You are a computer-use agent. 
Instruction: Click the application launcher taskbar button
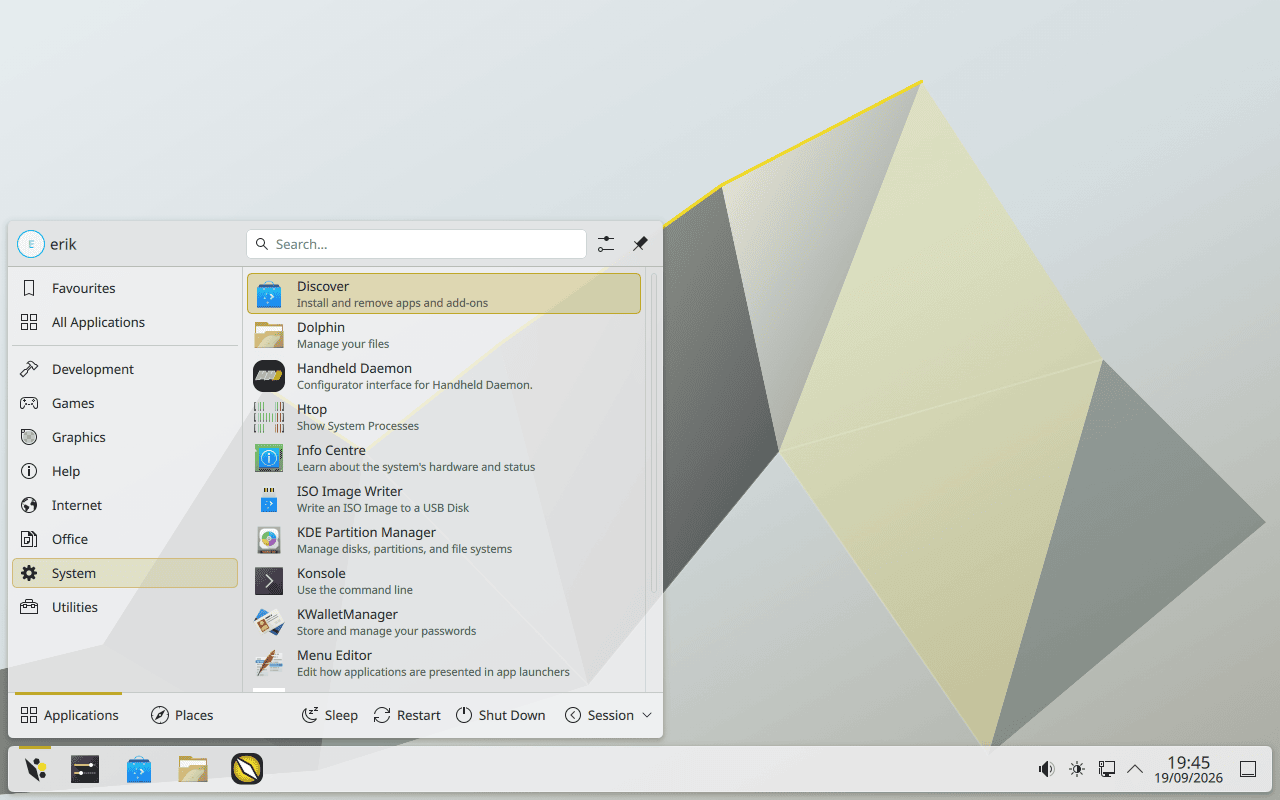click(35, 769)
